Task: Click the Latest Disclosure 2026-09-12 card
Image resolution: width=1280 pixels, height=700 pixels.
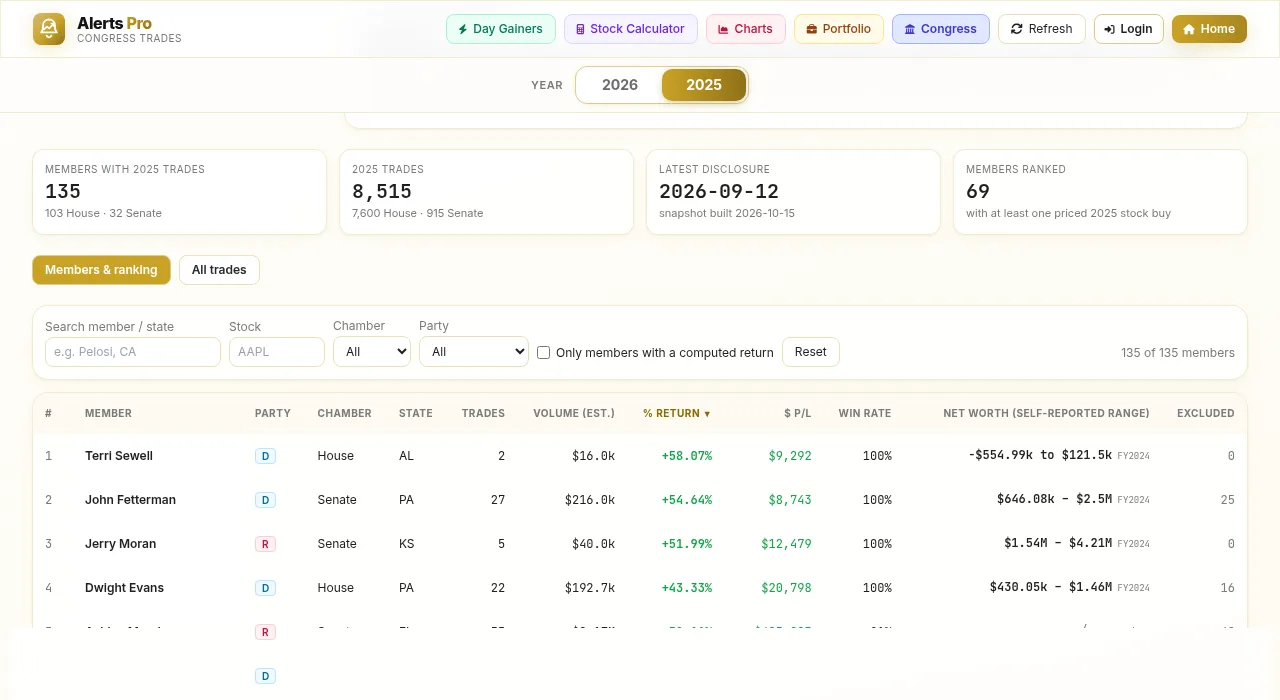Action: (x=793, y=192)
